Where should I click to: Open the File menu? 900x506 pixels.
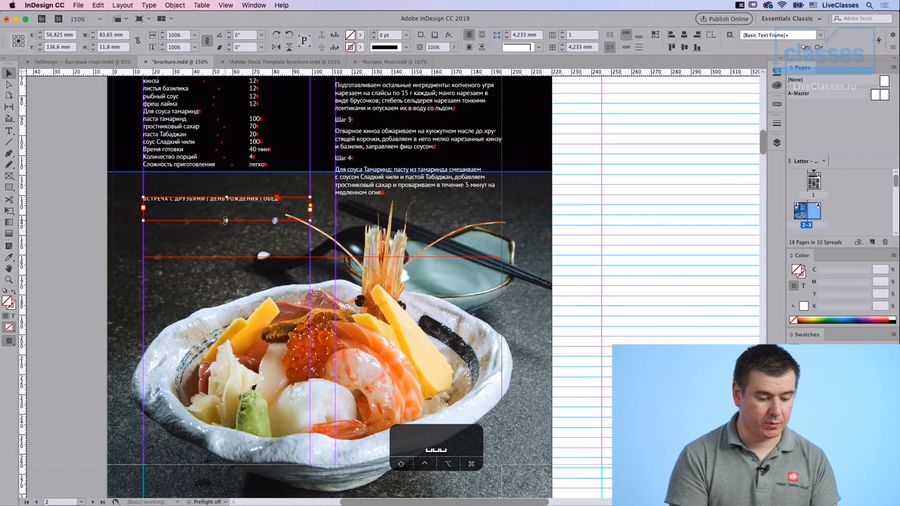(x=78, y=5)
